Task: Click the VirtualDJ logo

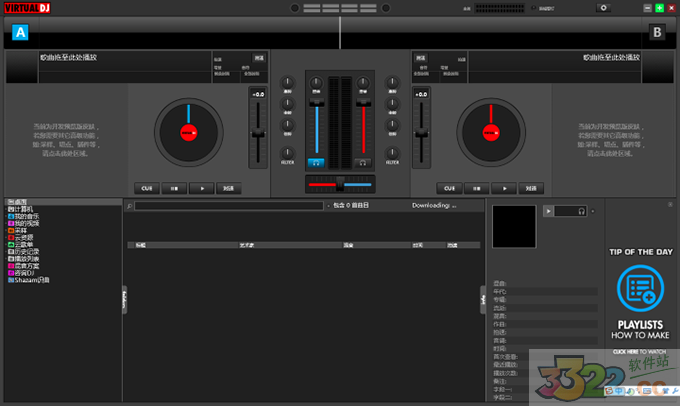Action: click(x=27, y=8)
